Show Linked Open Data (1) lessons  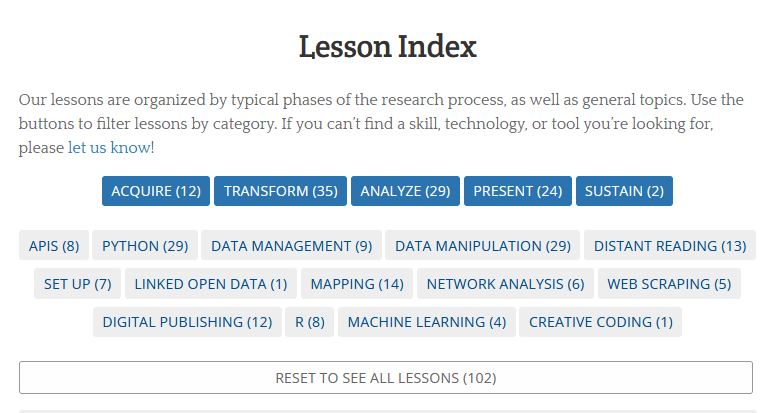210,284
